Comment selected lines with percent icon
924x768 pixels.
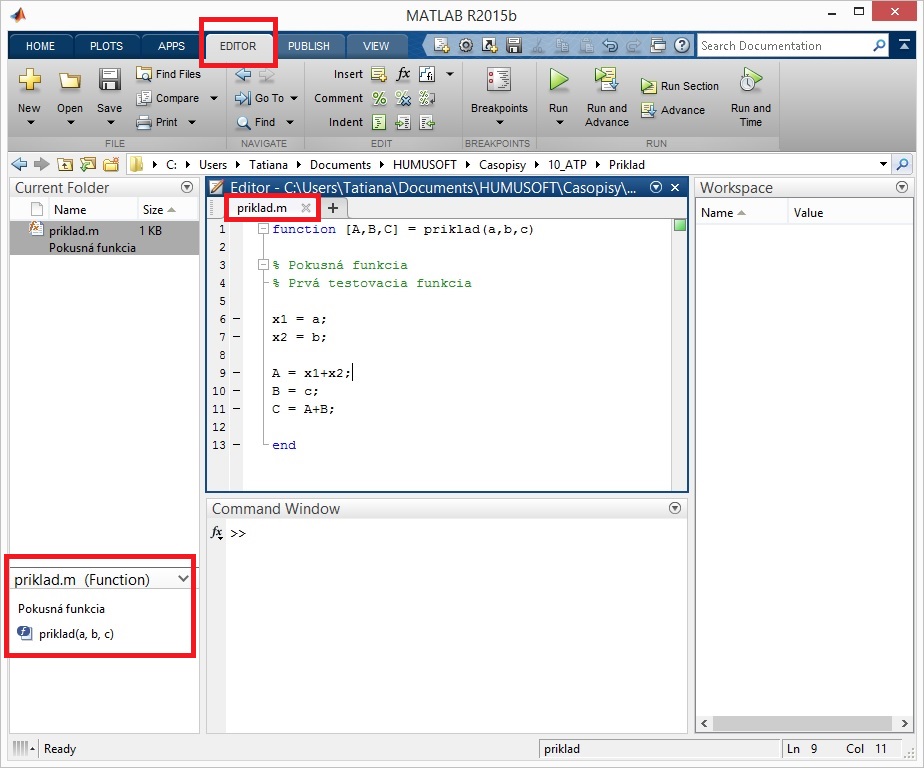[x=379, y=98]
